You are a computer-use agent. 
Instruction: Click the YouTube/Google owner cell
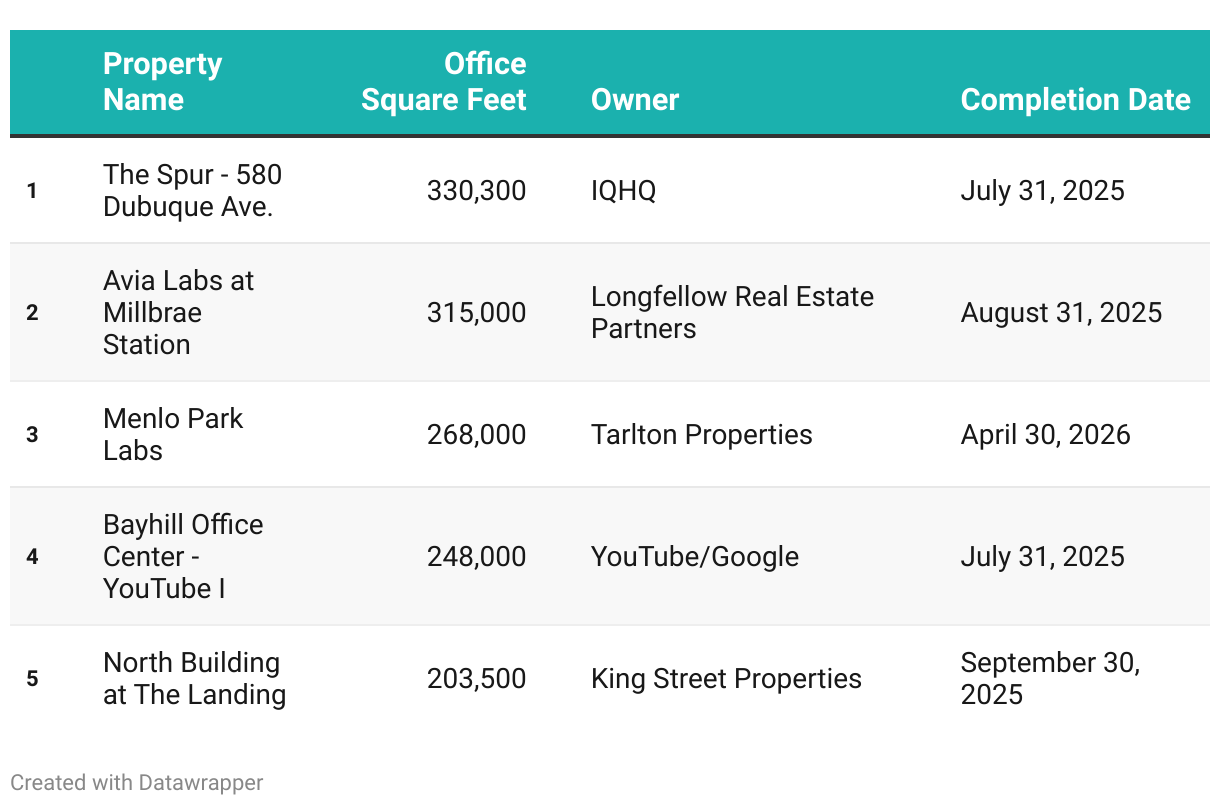click(x=695, y=556)
